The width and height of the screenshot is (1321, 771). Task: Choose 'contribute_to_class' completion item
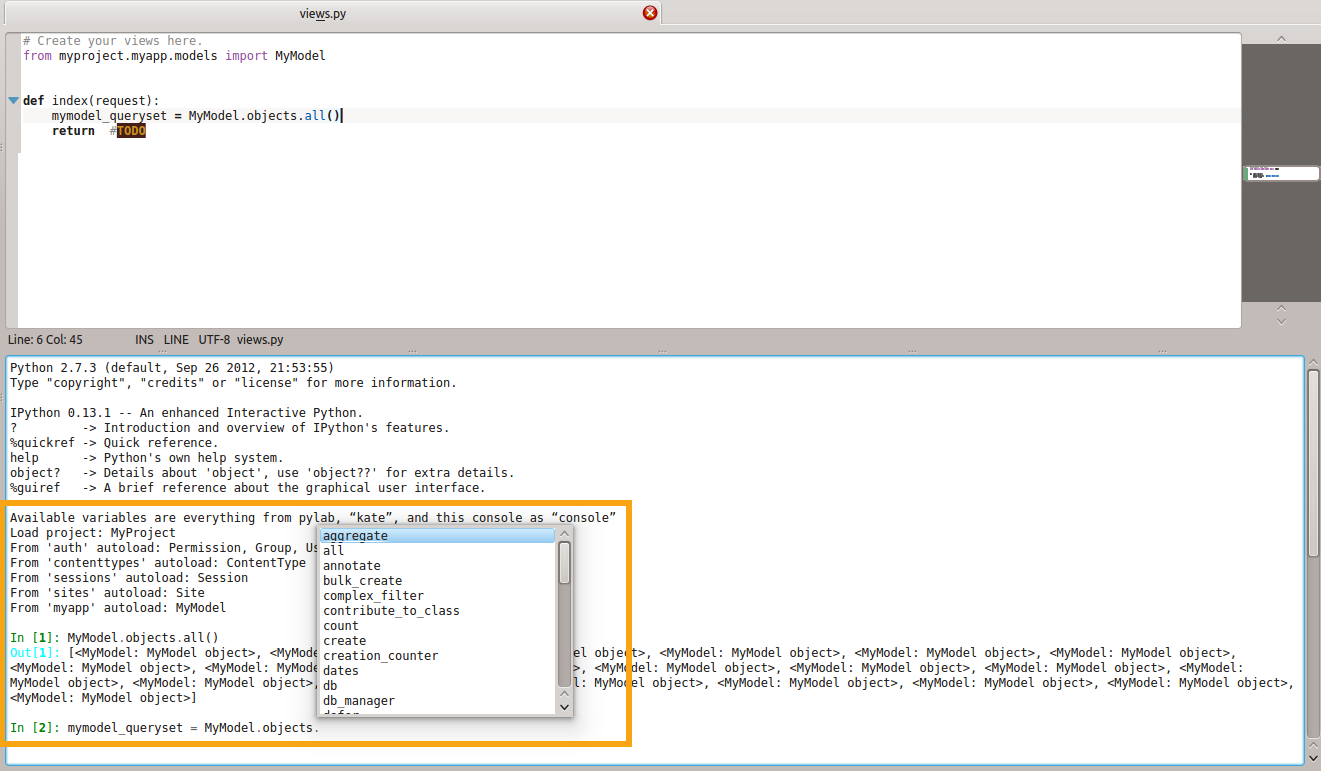coord(391,611)
